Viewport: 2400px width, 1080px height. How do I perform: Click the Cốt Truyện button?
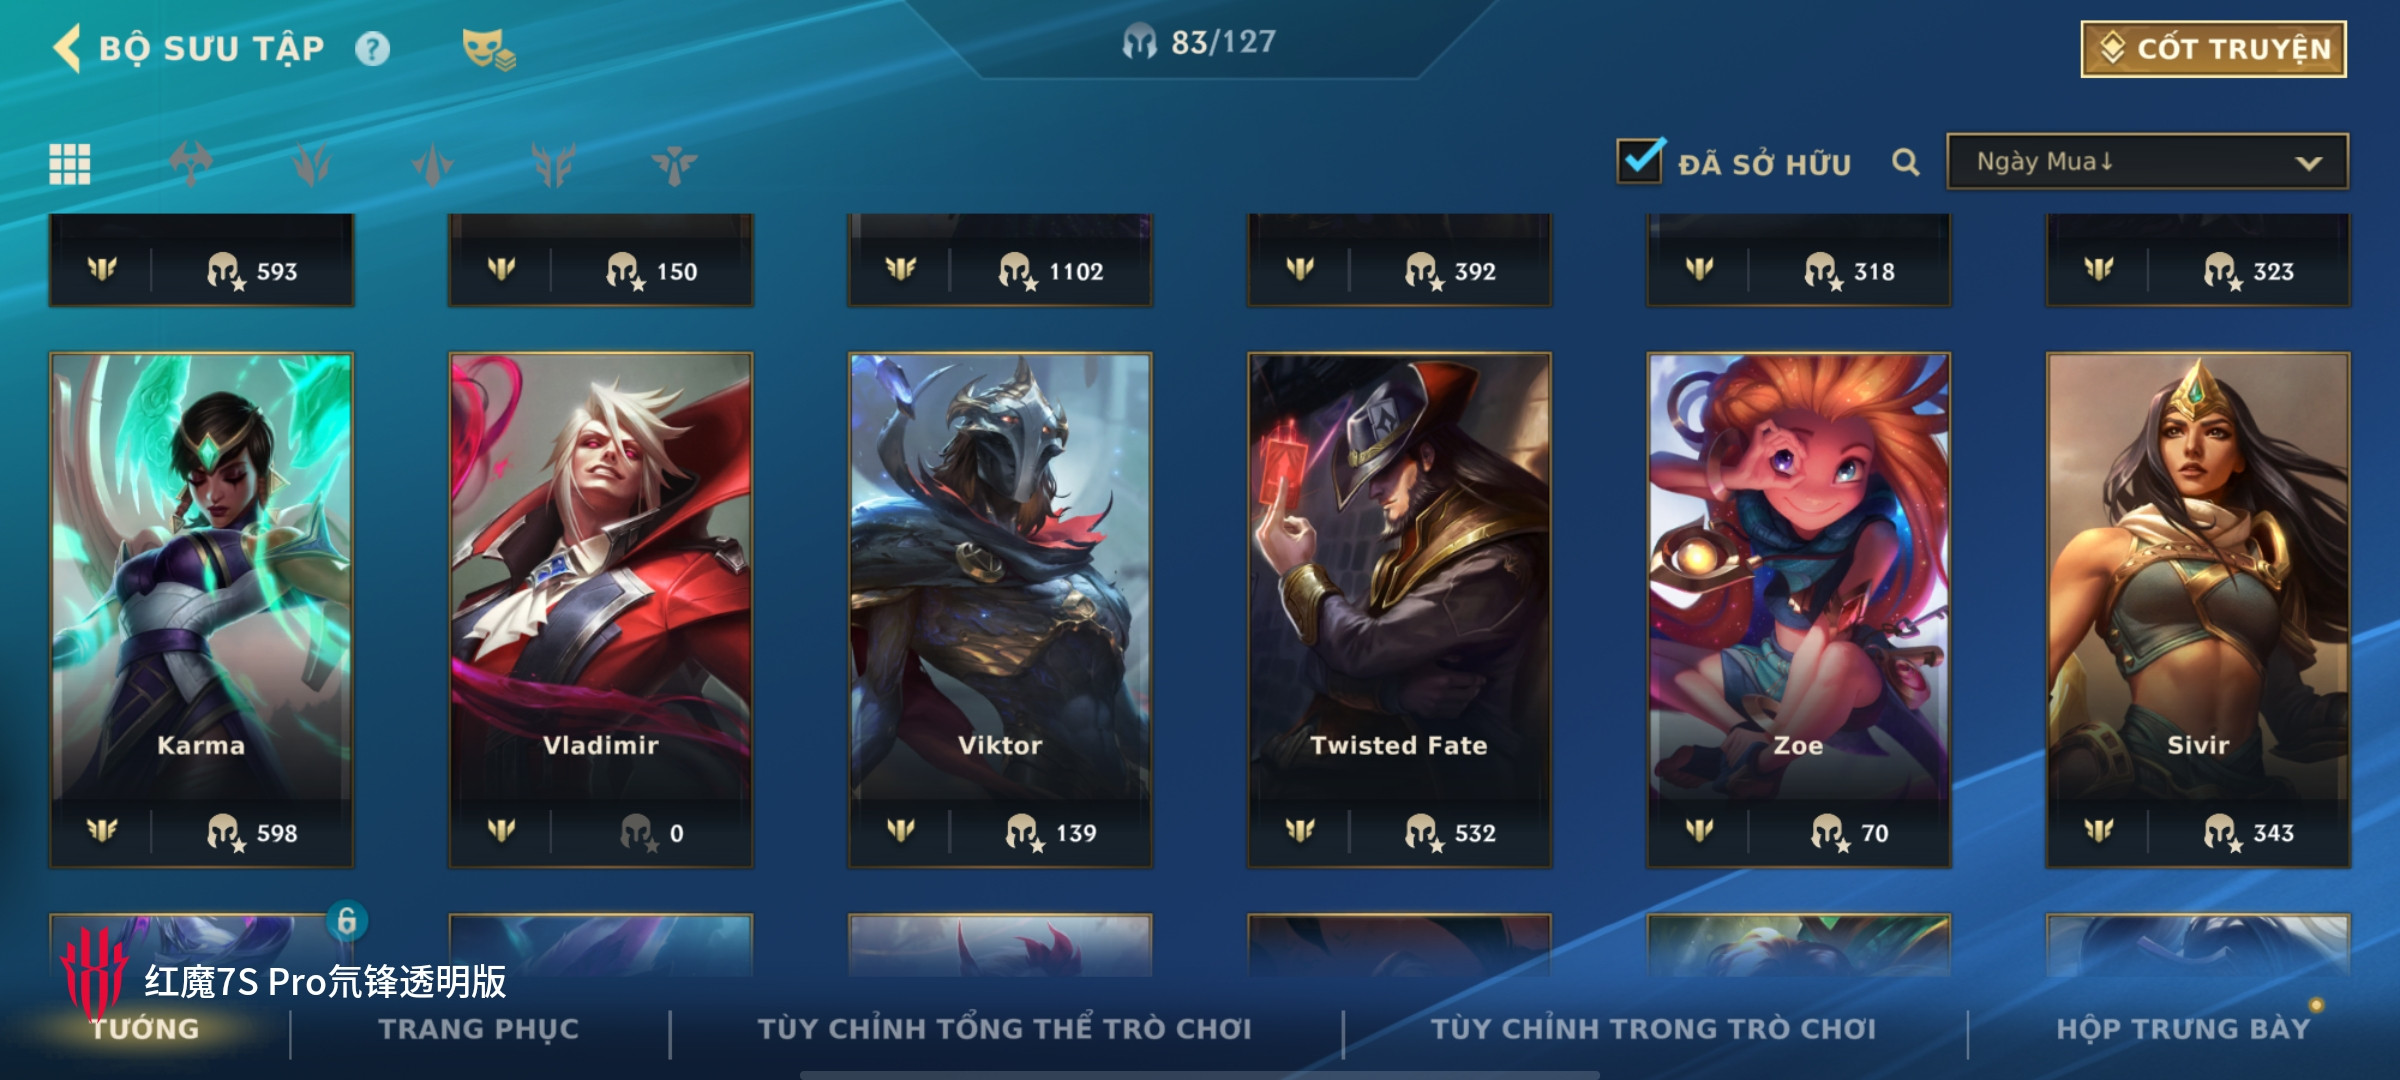pyautogui.click(x=2214, y=49)
